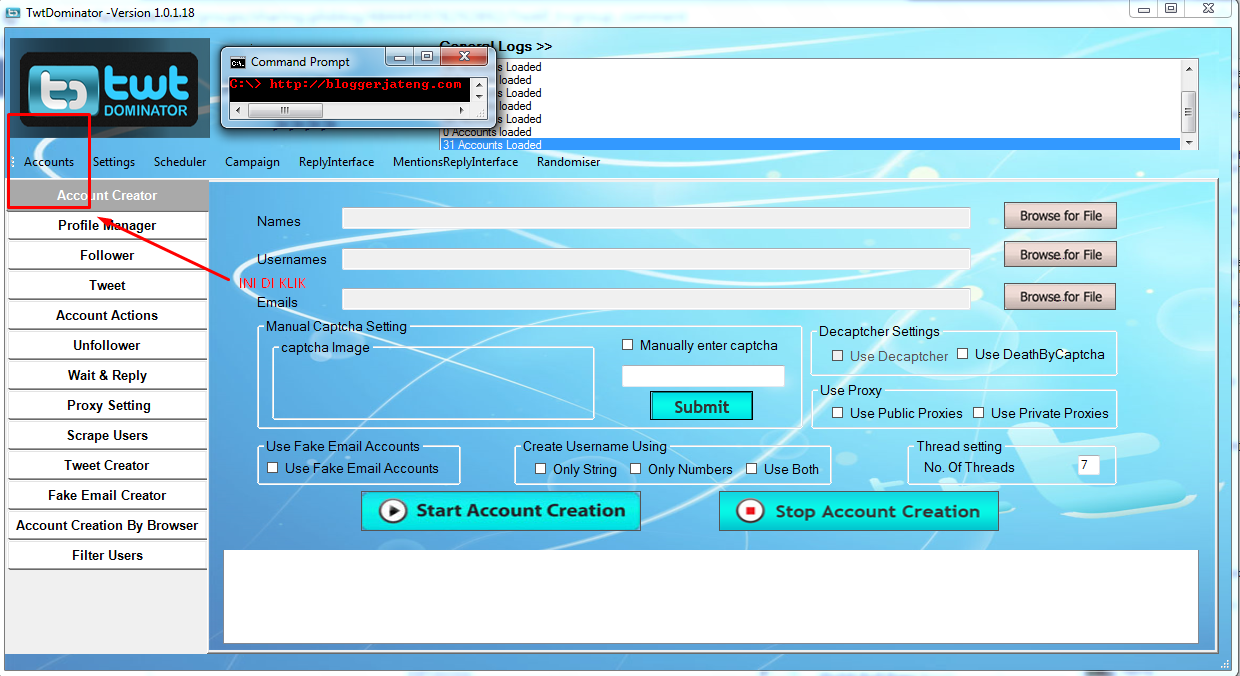Open Proxy Setting from the sidebar
The image size is (1240, 676).
point(107,405)
